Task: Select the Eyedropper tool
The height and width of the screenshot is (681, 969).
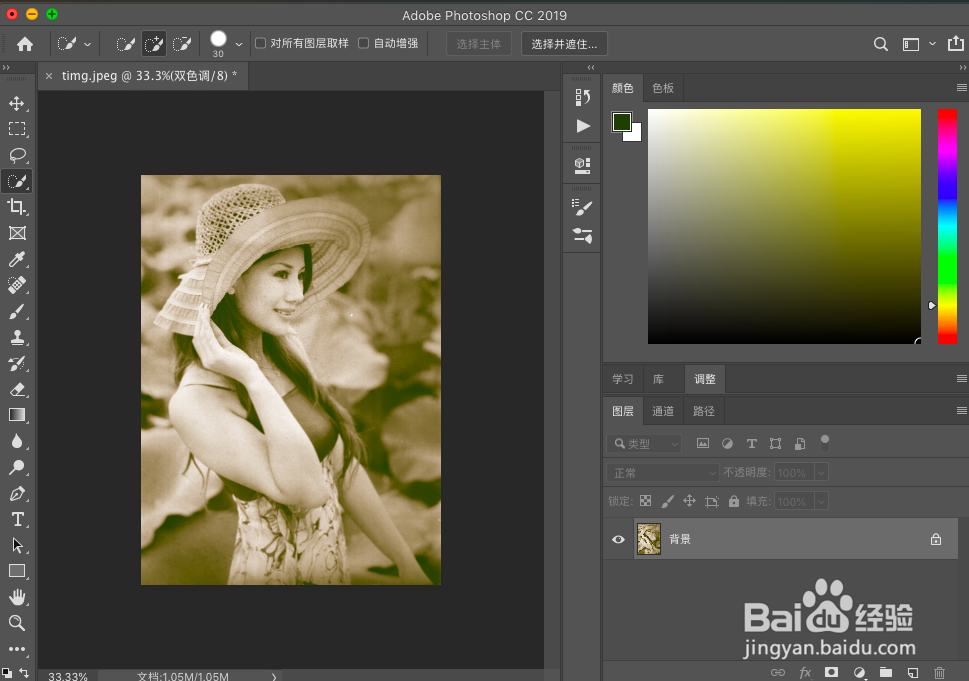Action: [17, 259]
